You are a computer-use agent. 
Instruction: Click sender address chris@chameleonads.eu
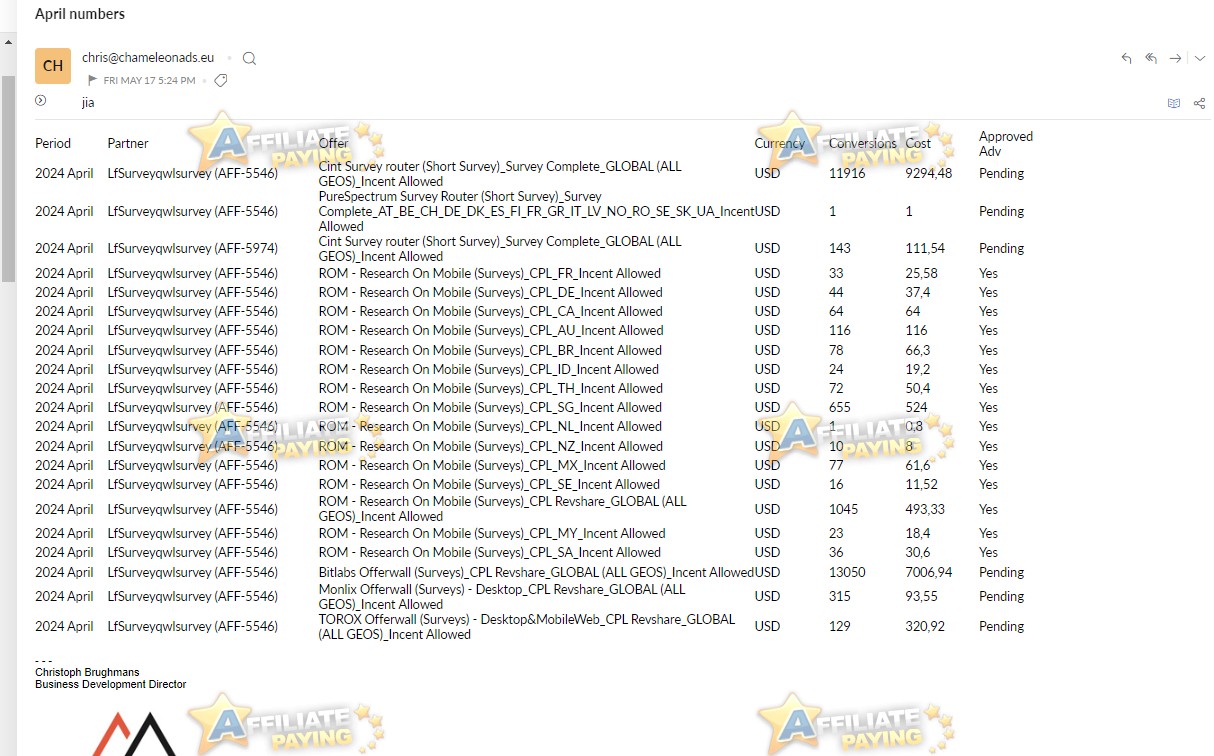[x=148, y=58]
